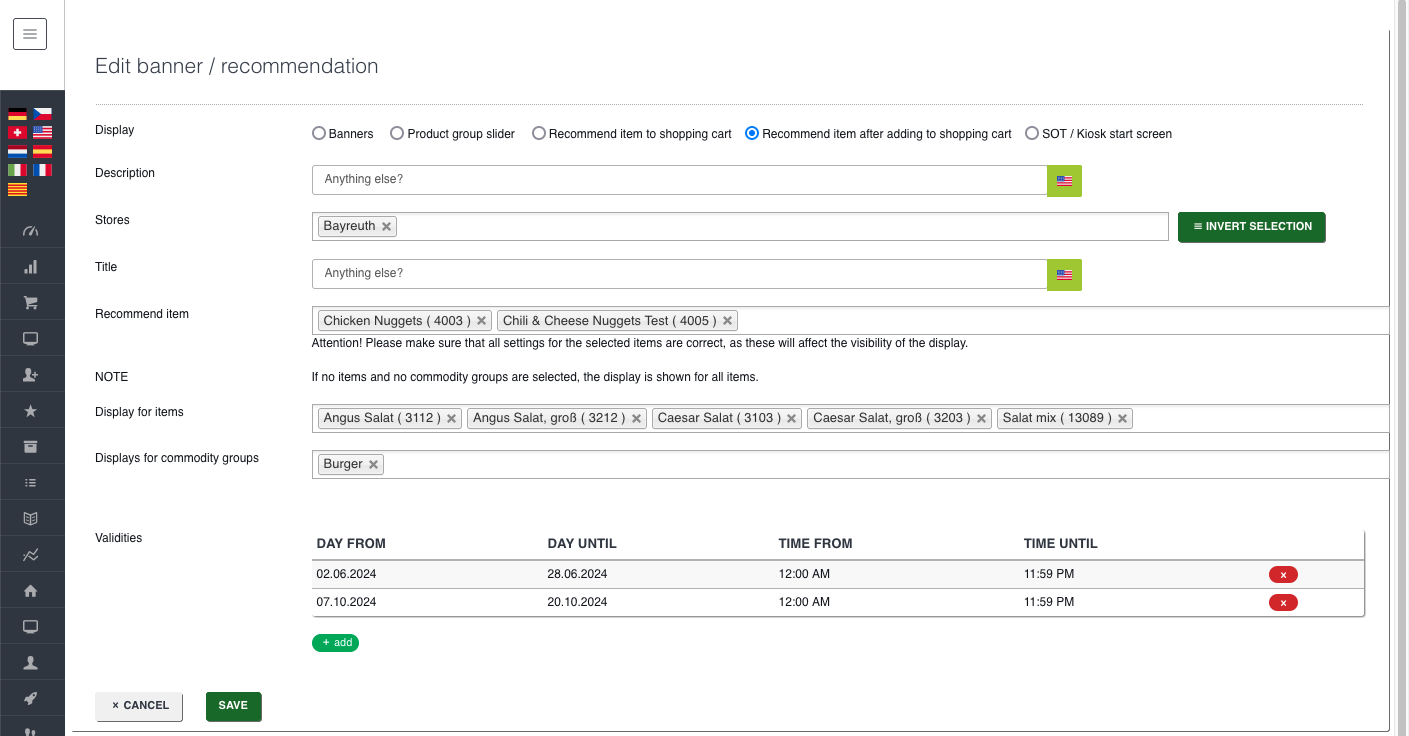This screenshot has height=736, width=1409.
Task: Remove Angus Salat, groß (3212) tag
Action: pos(636,419)
